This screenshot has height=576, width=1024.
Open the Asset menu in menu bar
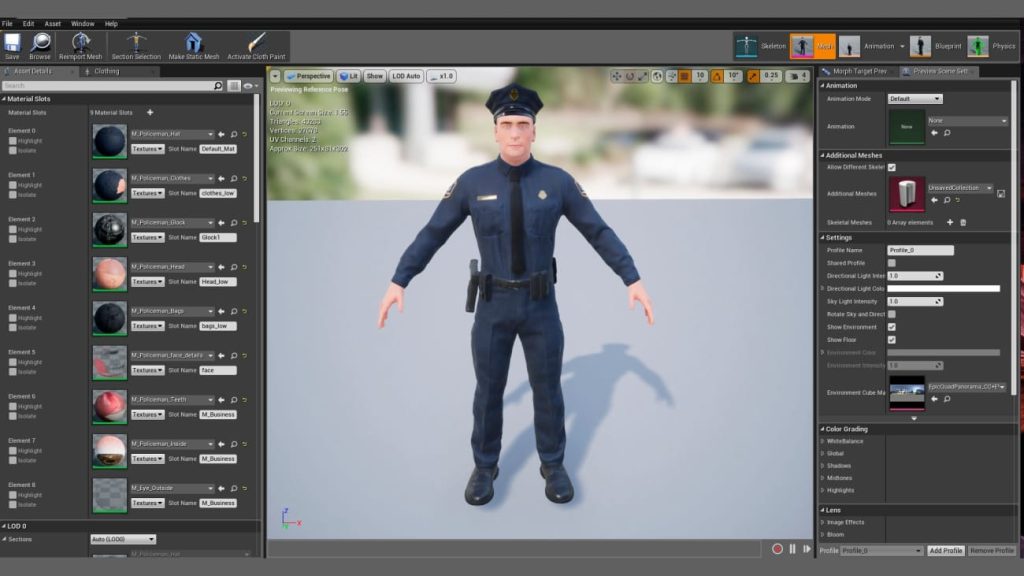click(x=51, y=23)
